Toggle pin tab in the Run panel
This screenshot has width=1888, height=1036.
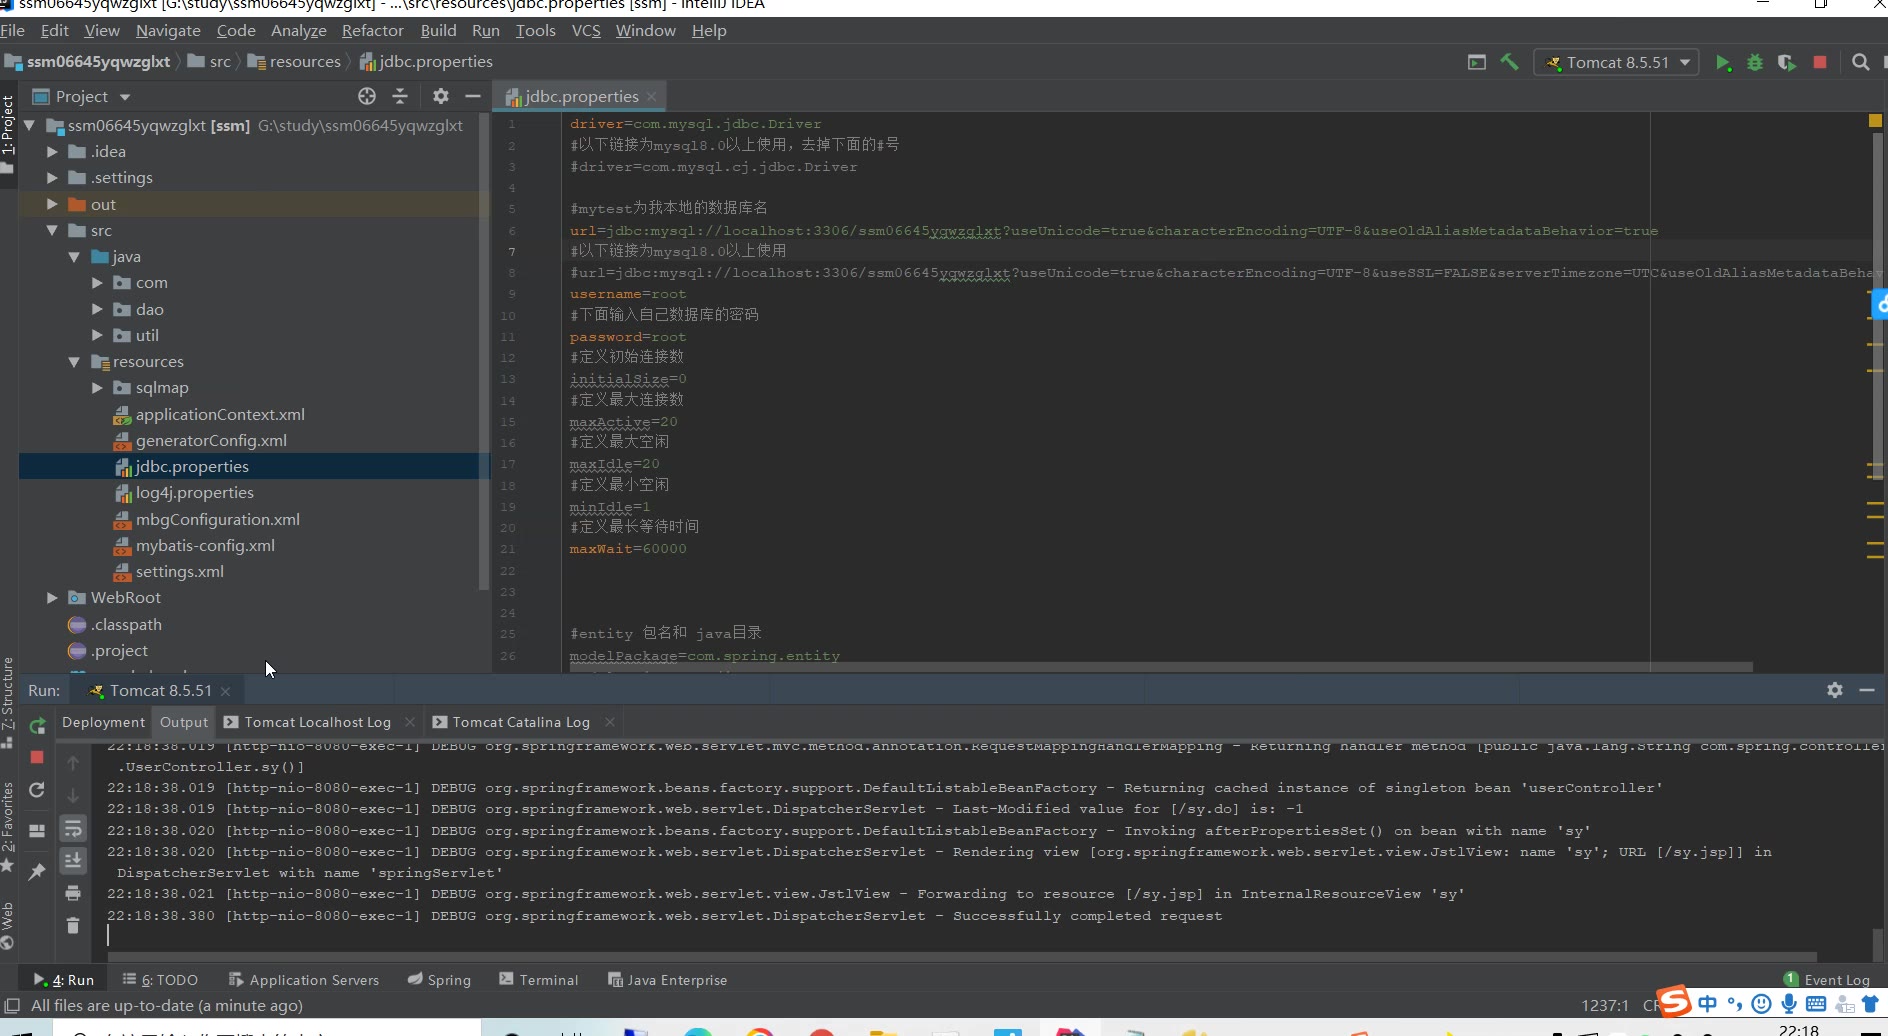(x=37, y=871)
